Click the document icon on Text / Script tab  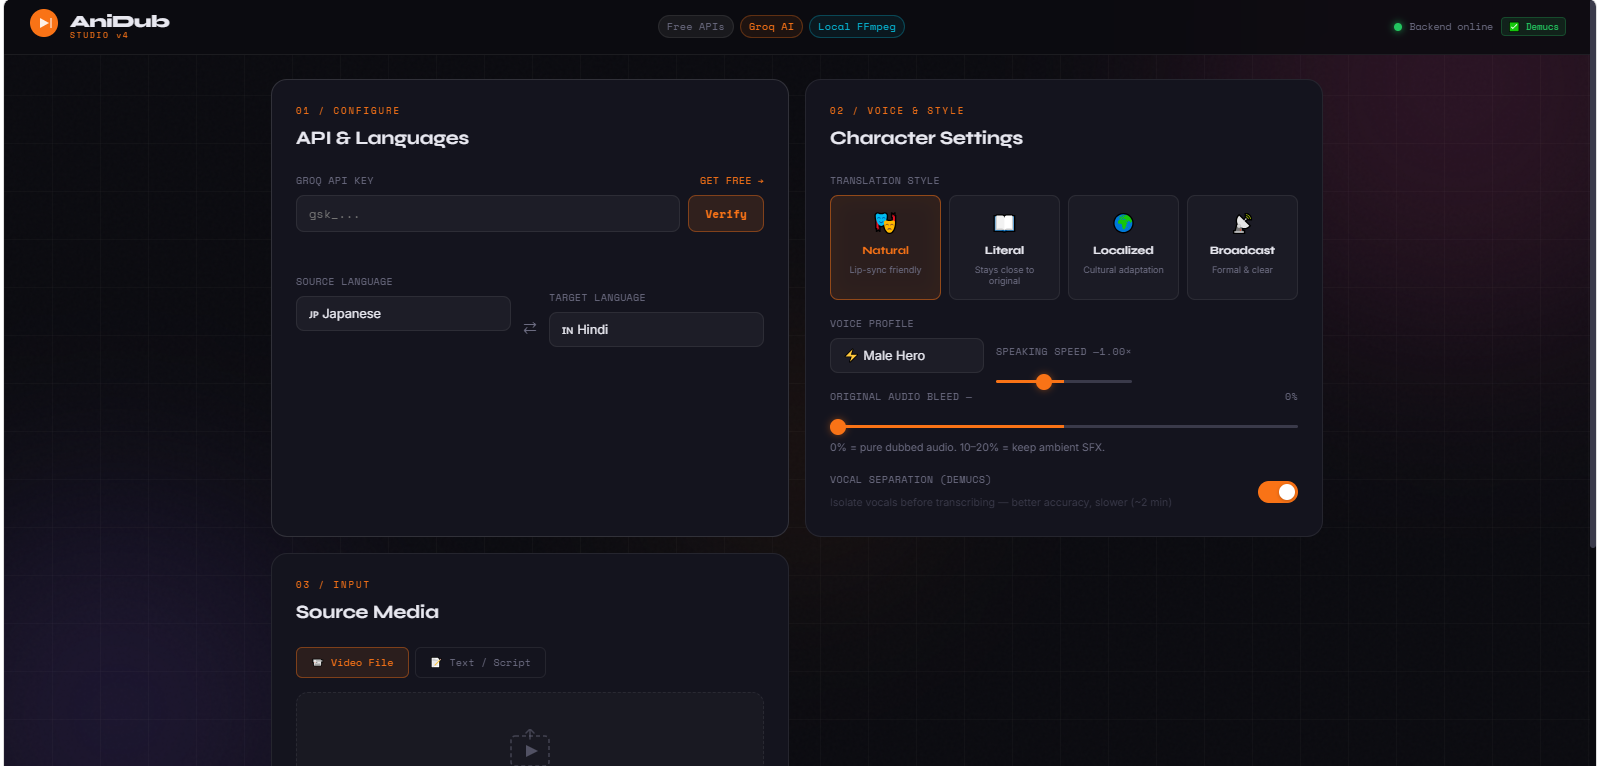click(x=435, y=663)
